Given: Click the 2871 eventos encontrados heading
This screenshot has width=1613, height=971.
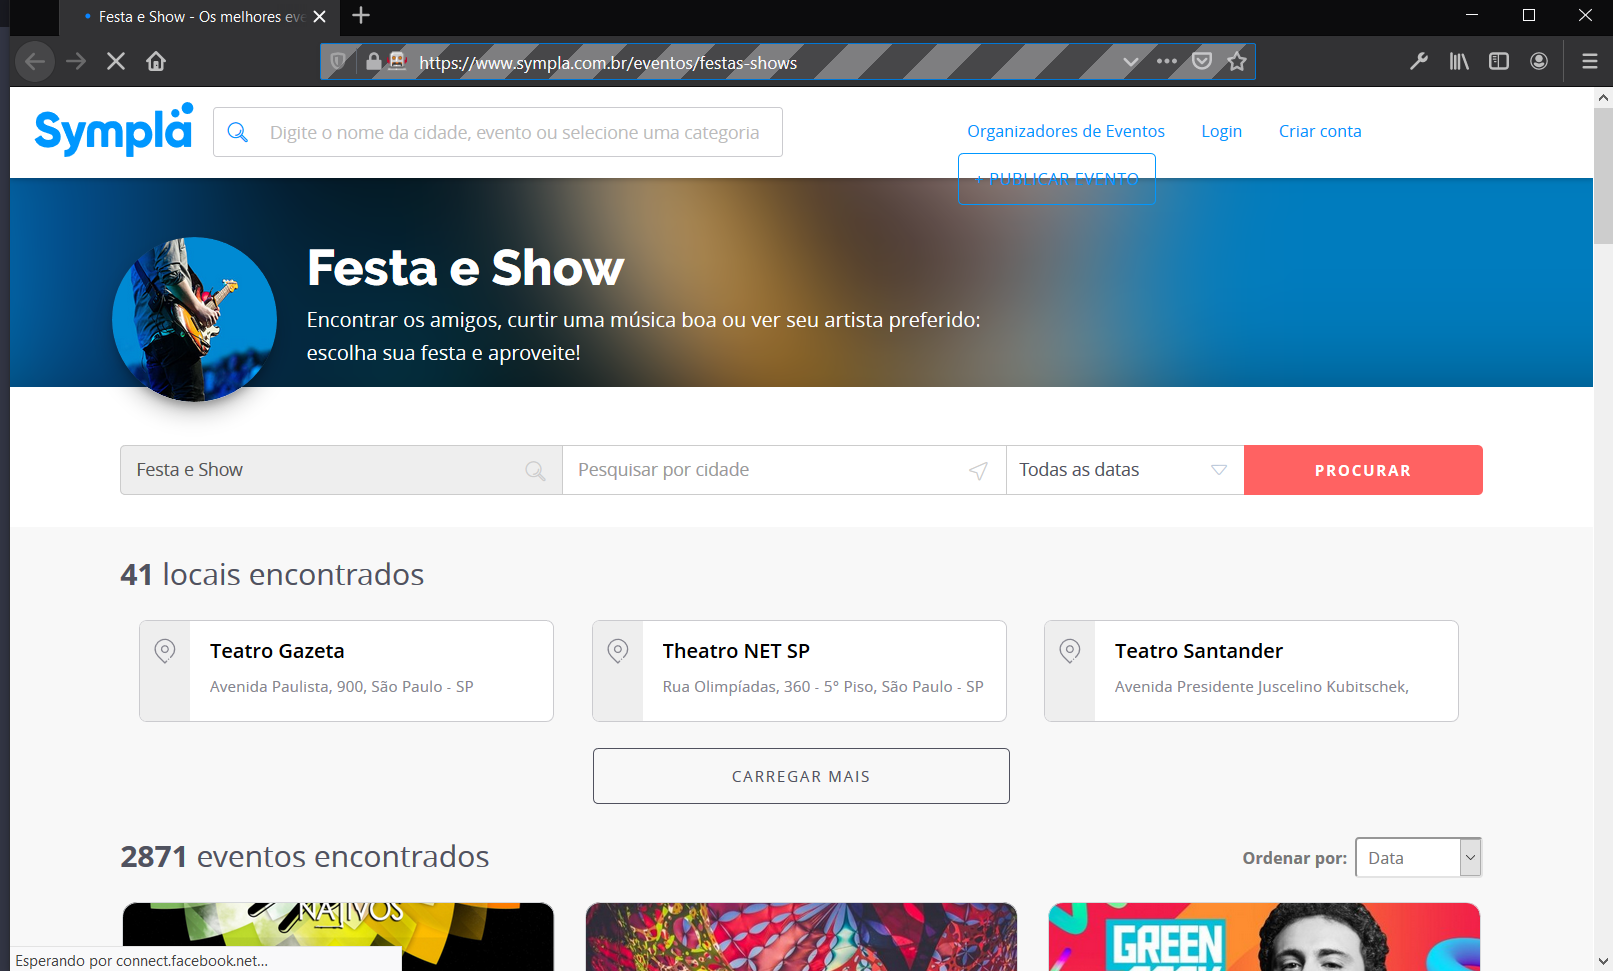Looking at the screenshot, I should click(x=305, y=857).
